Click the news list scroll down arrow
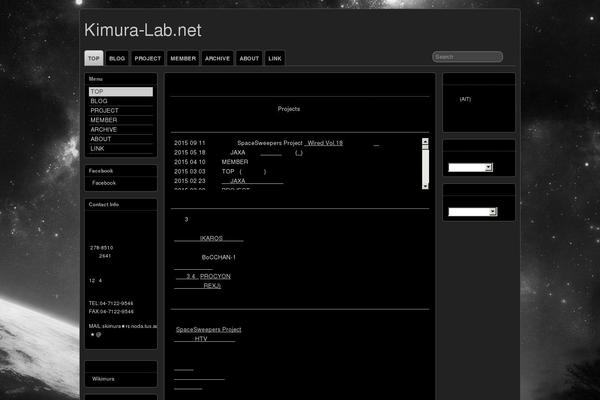 coord(425,186)
